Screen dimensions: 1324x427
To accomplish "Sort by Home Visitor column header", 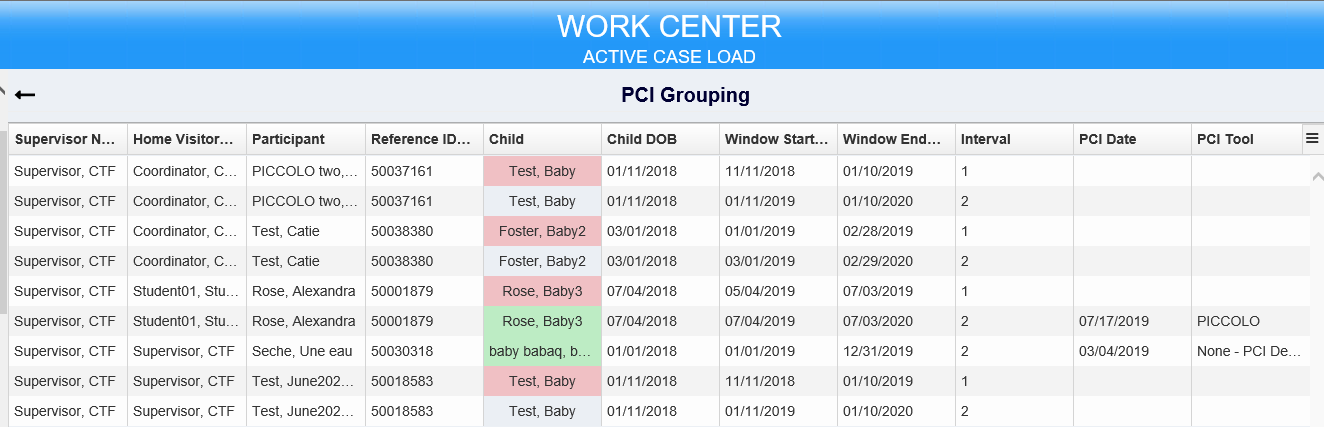I will (x=187, y=139).
